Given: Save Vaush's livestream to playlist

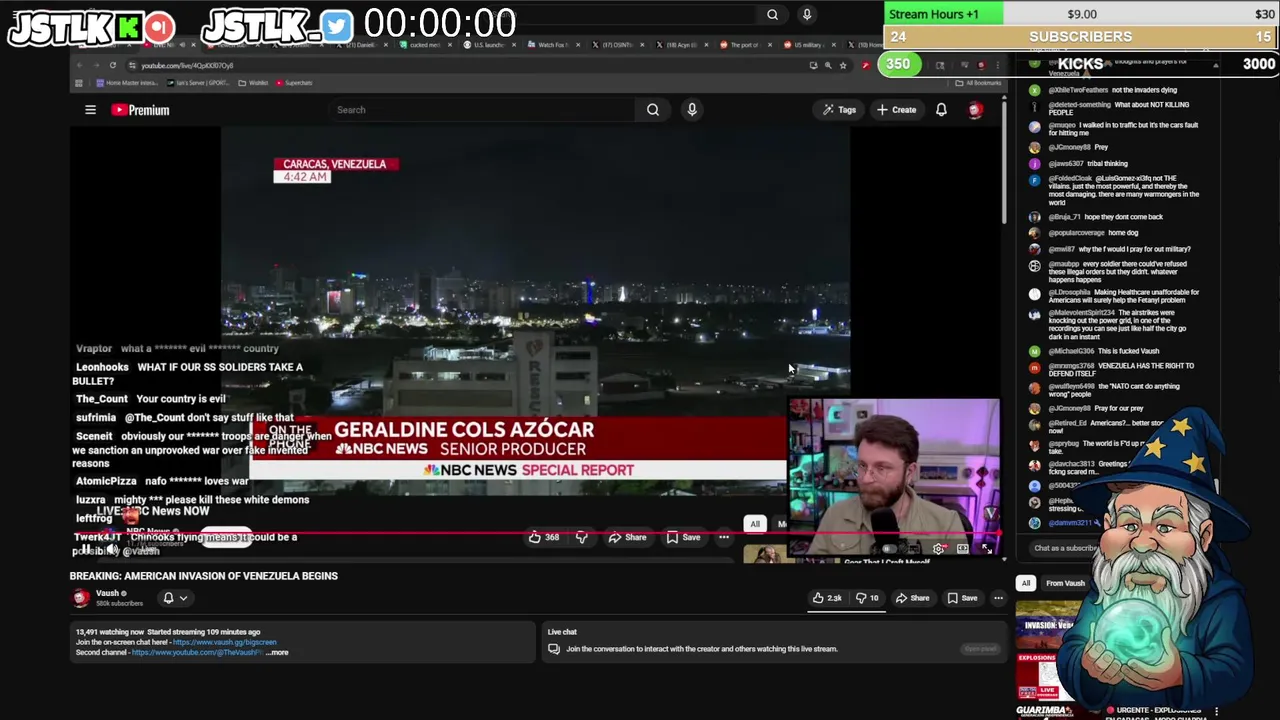Looking at the screenshot, I should pos(961,598).
